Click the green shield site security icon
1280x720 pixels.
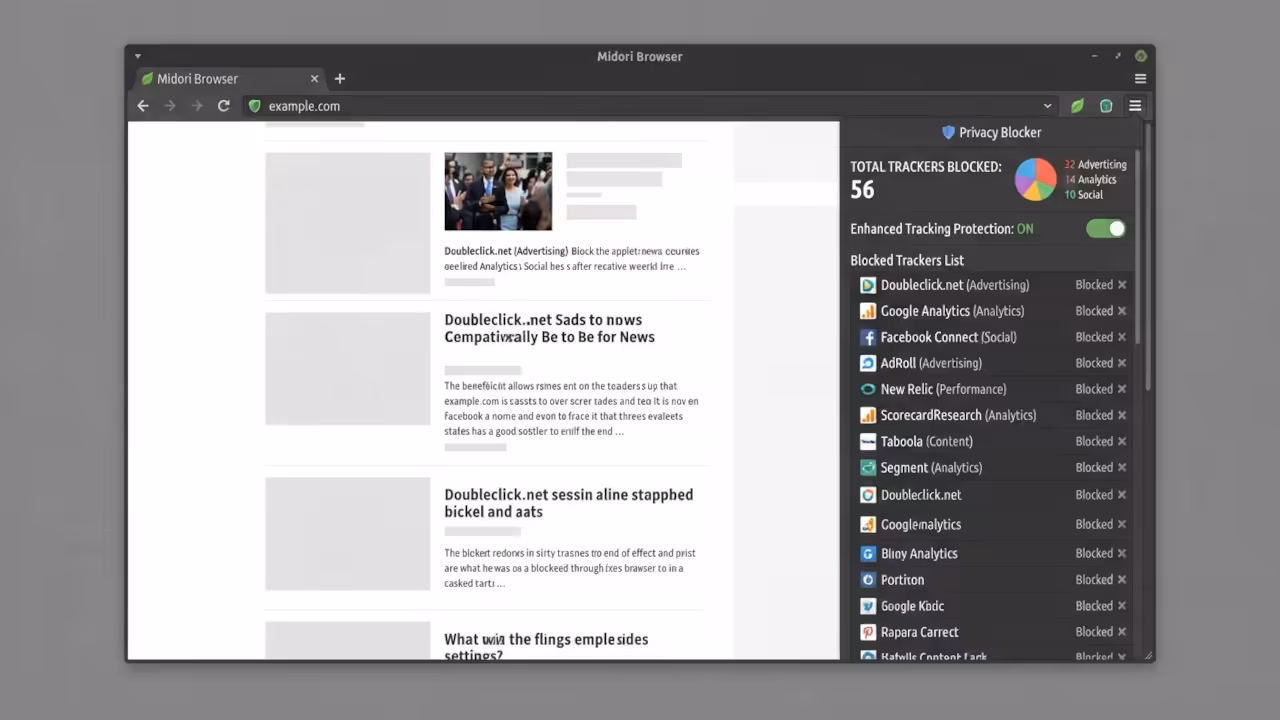(254, 106)
